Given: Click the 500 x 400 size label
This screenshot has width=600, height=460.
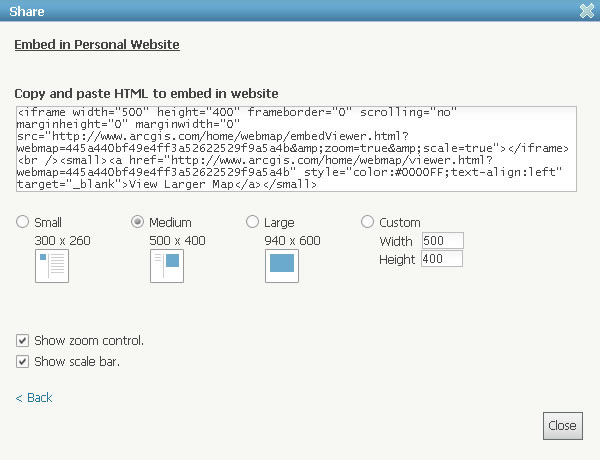Looking at the screenshot, I should [x=177, y=240].
